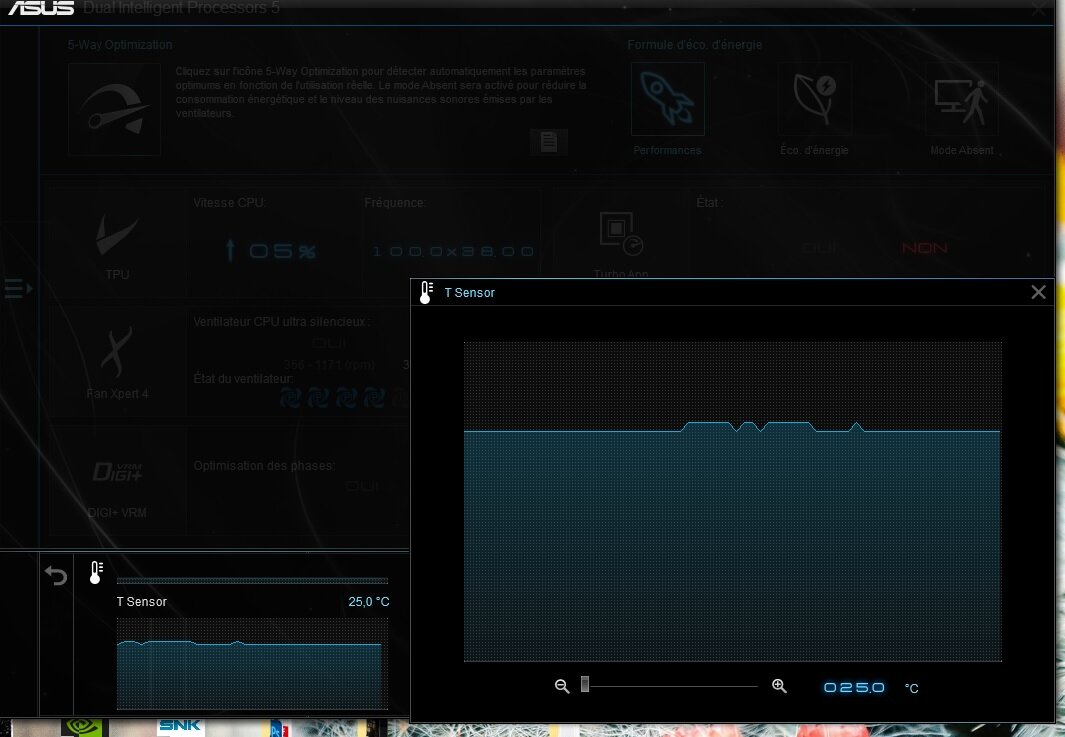Select the 025.0 temperature readout in popup
Image resolution: width=1065 pixels, height=737 pixels.
point(854,687)
